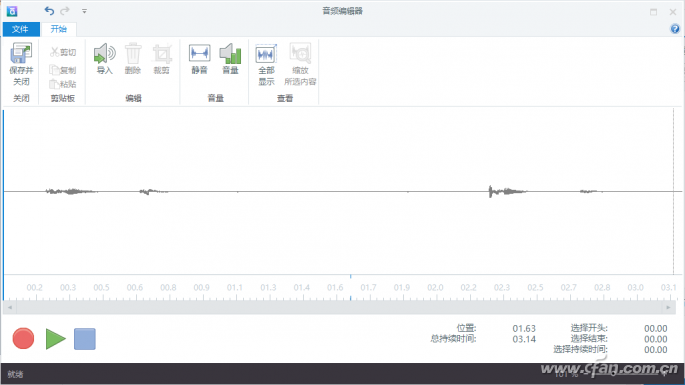
Task: Stop playback with the blue square
Action: 85,339
